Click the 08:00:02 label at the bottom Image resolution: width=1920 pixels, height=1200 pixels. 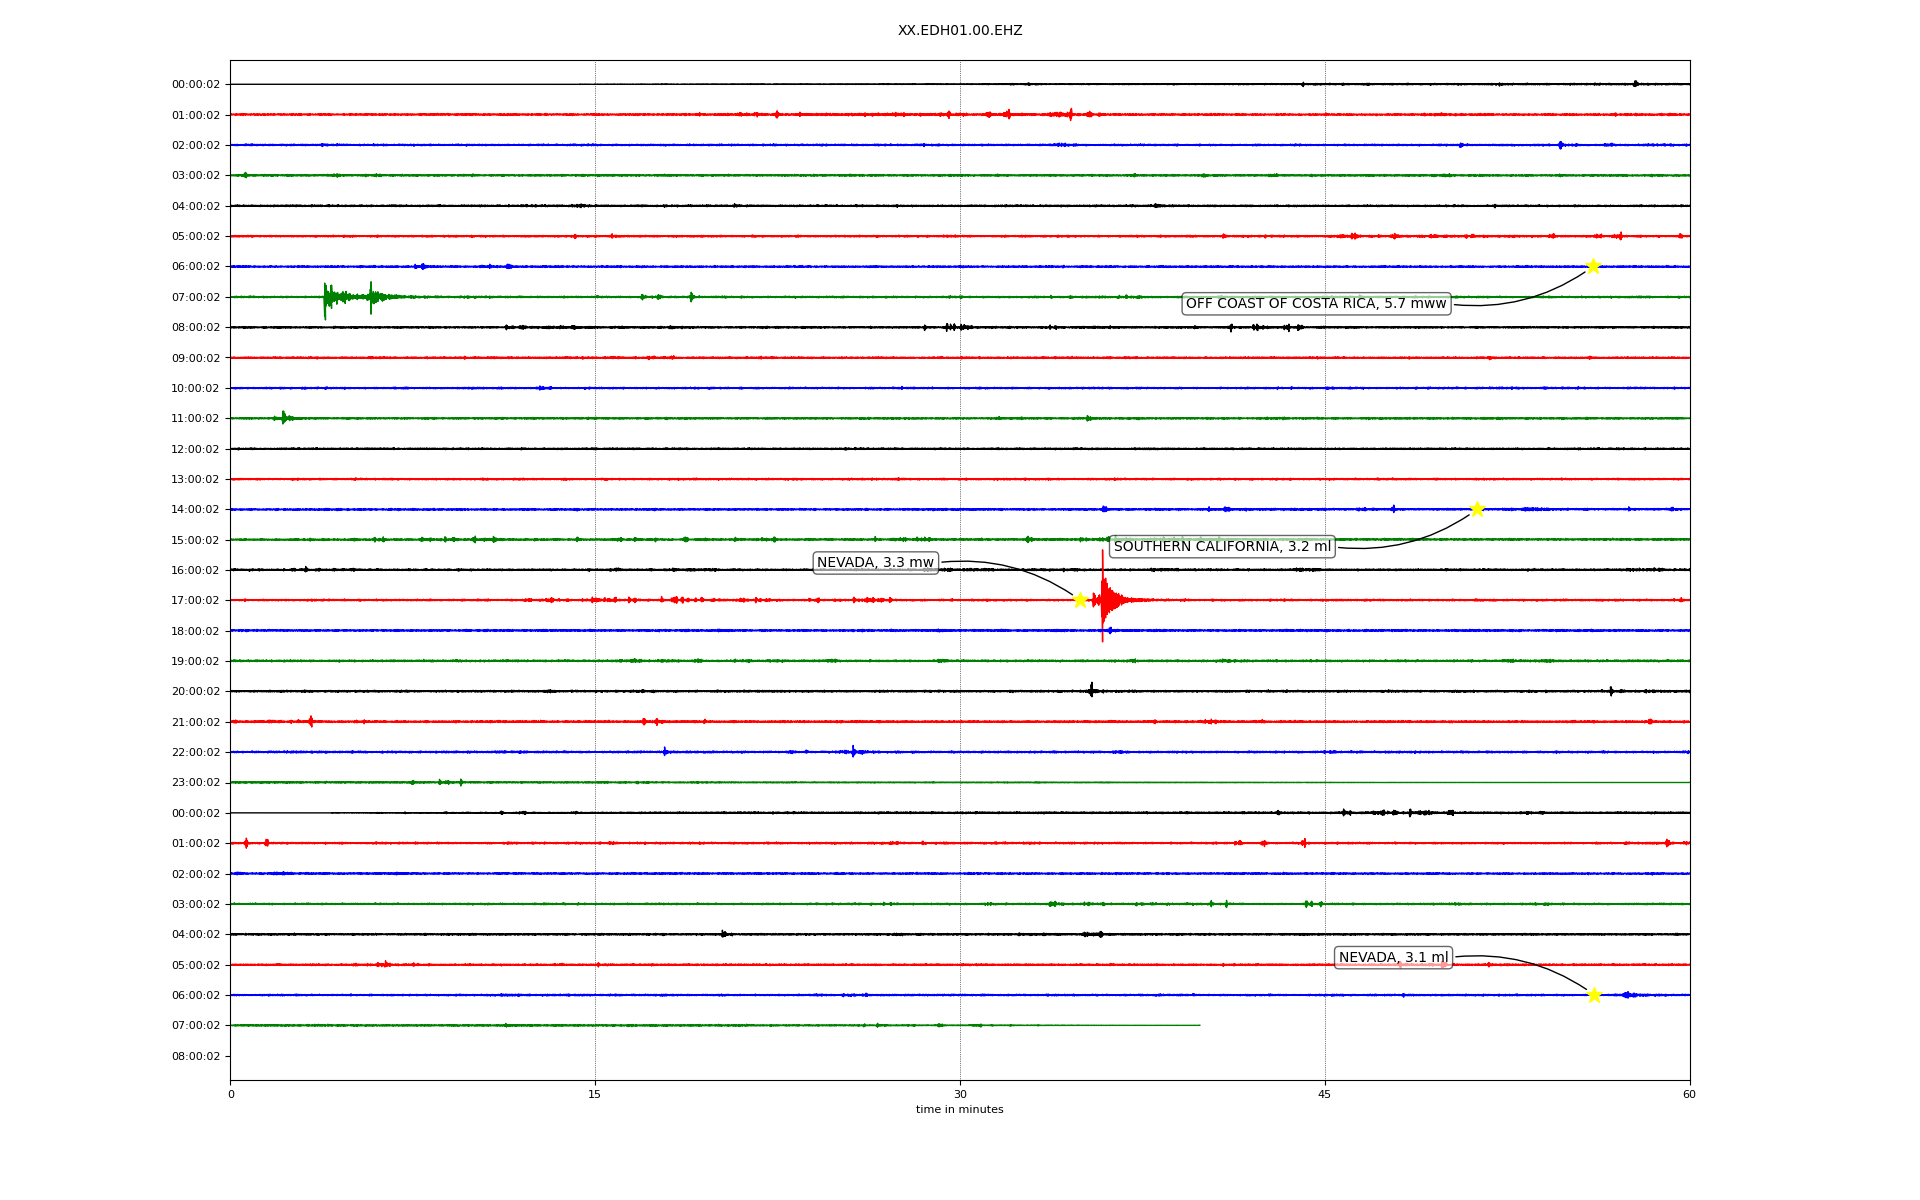pyautogui.click(x=195, y=1056)
